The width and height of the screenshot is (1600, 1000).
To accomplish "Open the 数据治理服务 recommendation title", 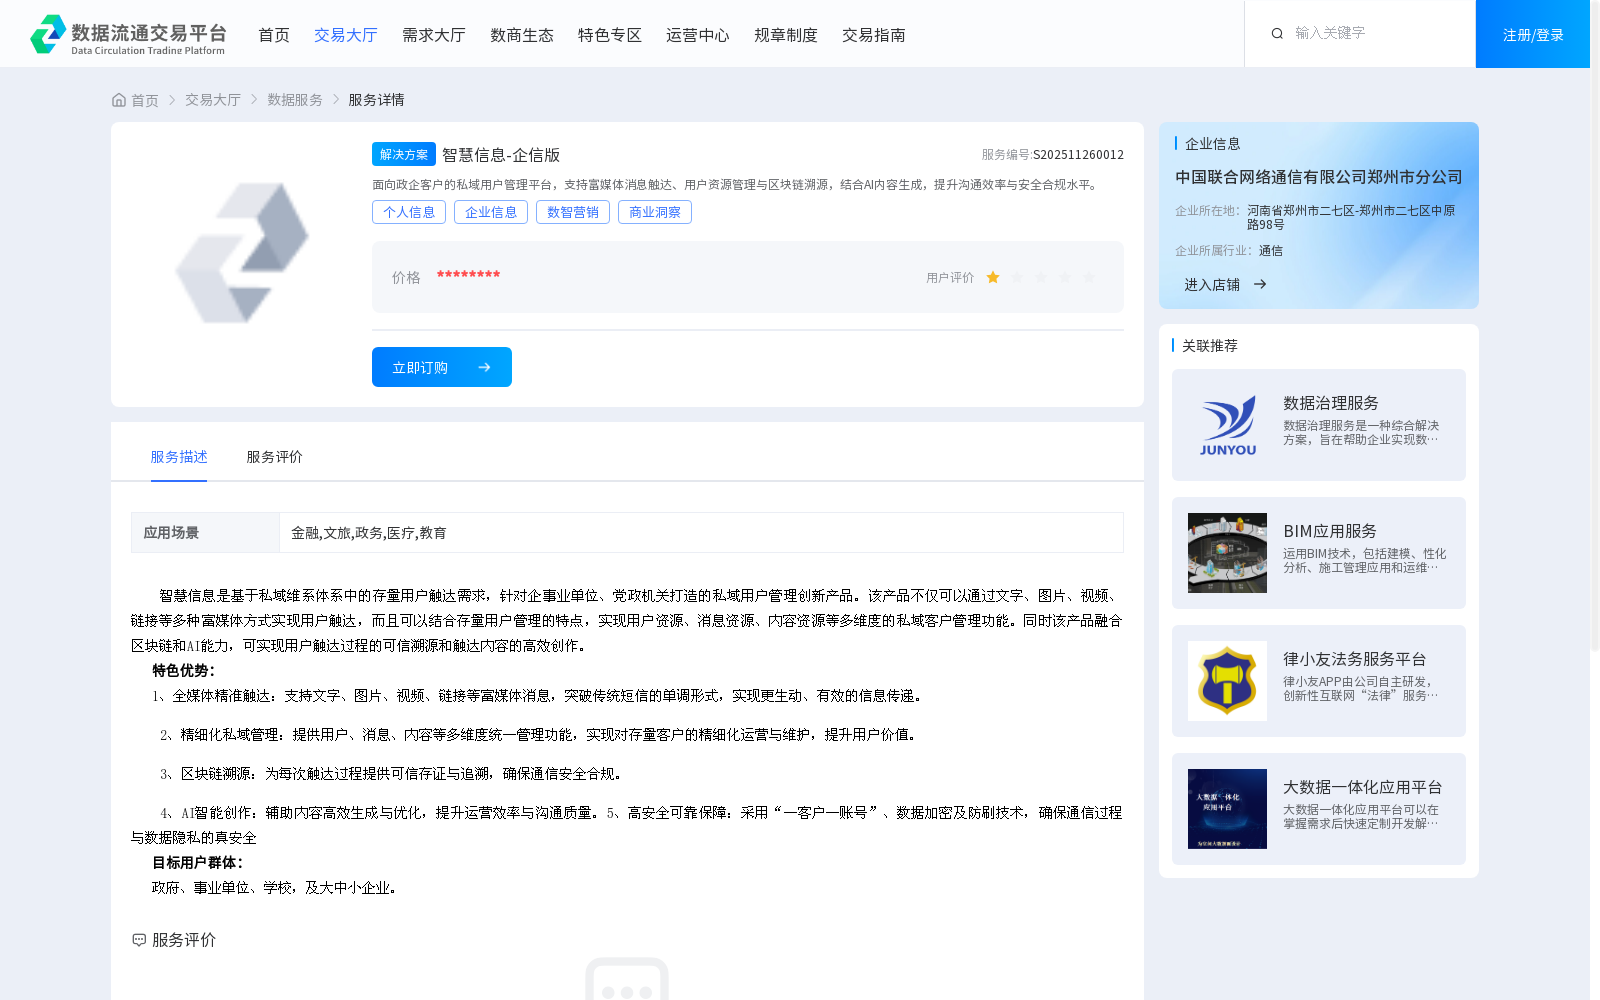I will coord(1331,403).
